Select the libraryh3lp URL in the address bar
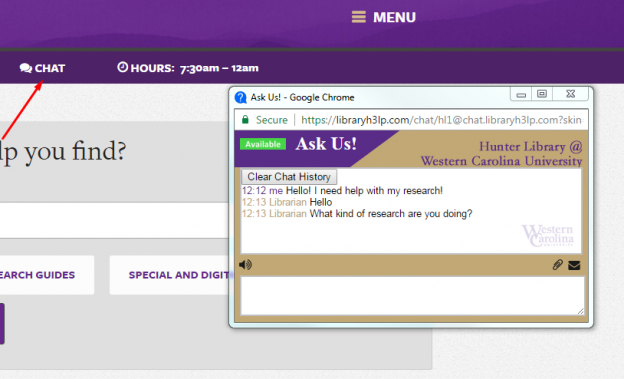Screen dimensions: 624x379 pyautogui.click(x=441, y=120)
